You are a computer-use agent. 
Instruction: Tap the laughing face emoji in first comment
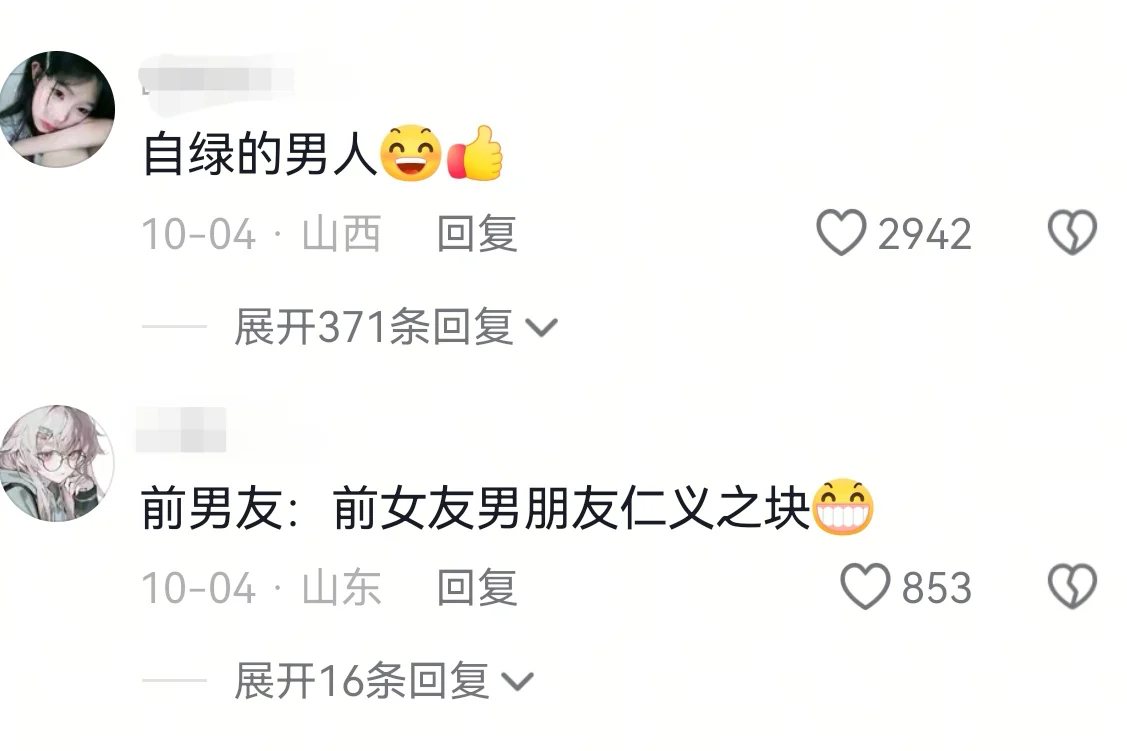[x=410, y=153]
